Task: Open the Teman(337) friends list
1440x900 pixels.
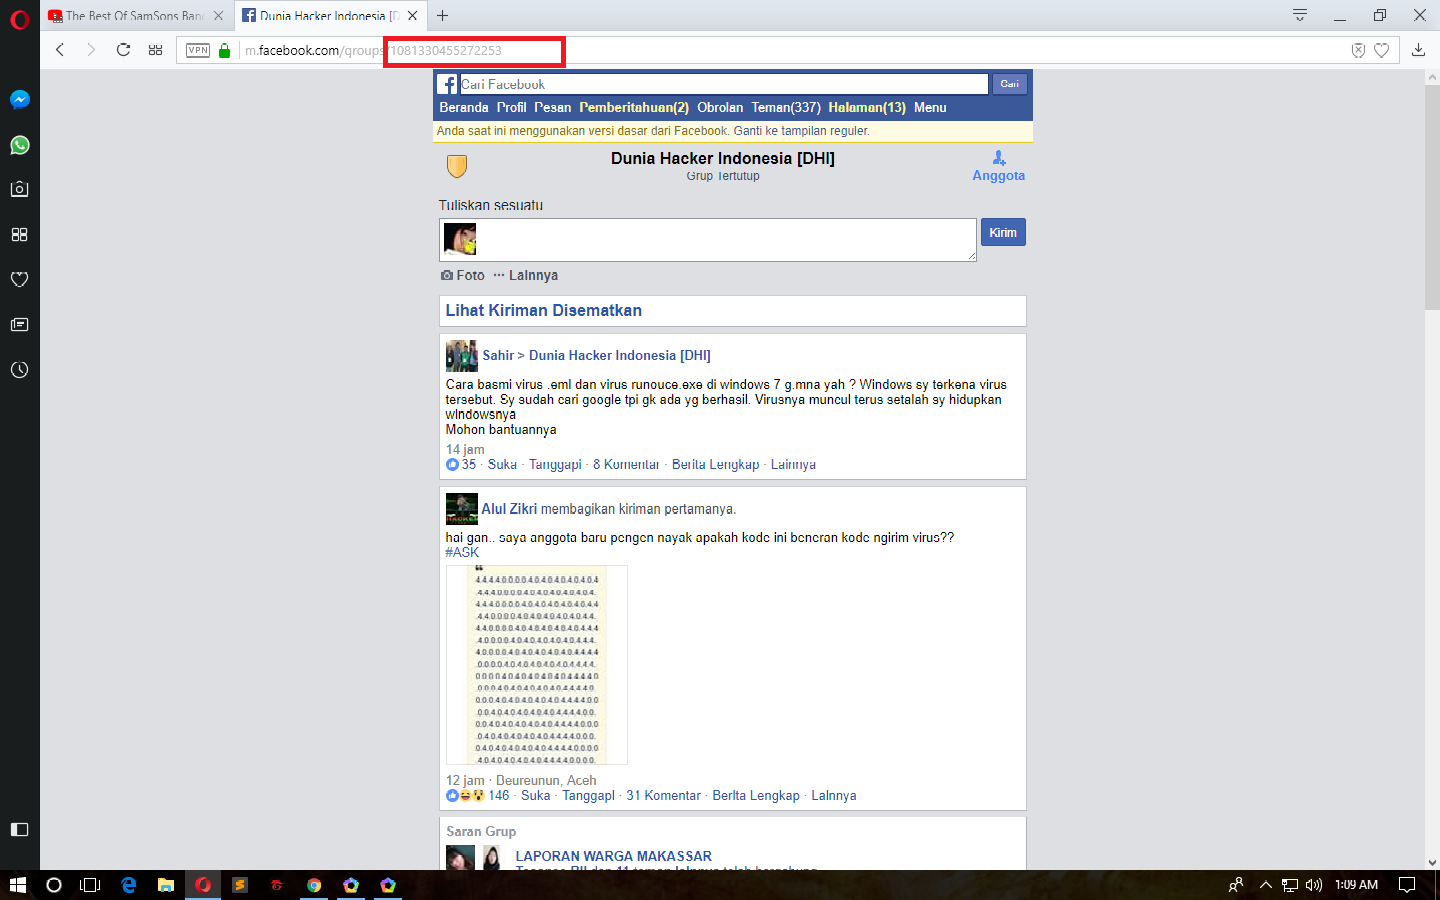Action: [x=786, y=108]
